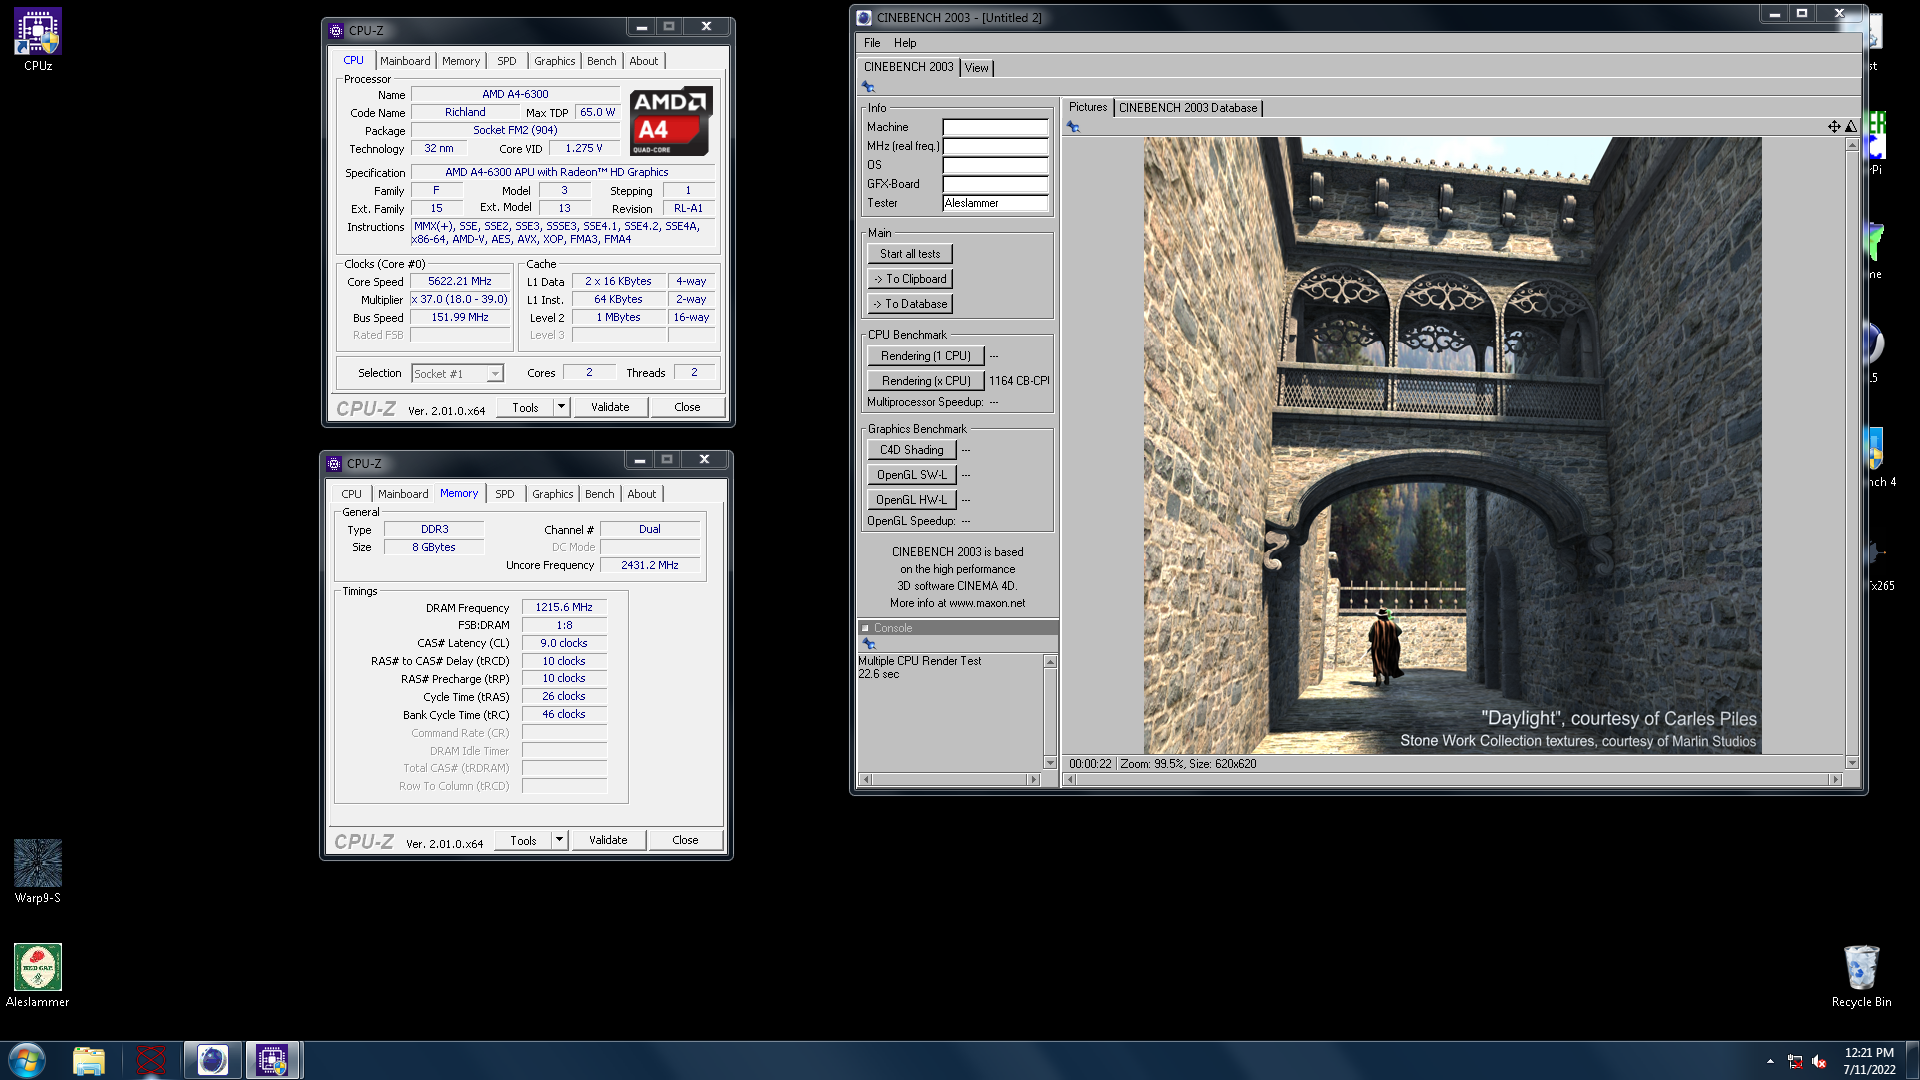Launch File Explorer from the taskbar
Viewport: 1920px width, 1080px height.
[89, 1060]
